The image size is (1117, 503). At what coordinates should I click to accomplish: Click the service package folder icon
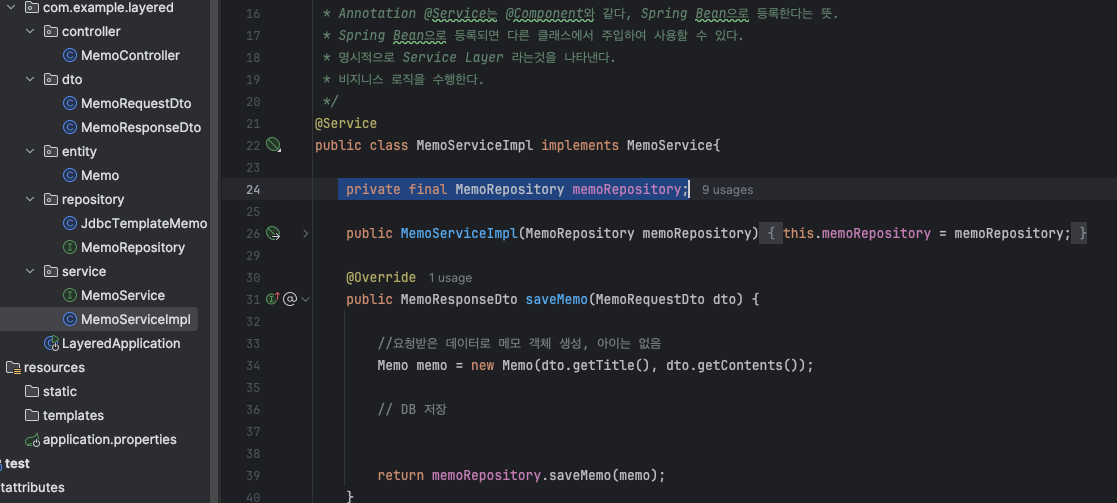pos(51,271)
